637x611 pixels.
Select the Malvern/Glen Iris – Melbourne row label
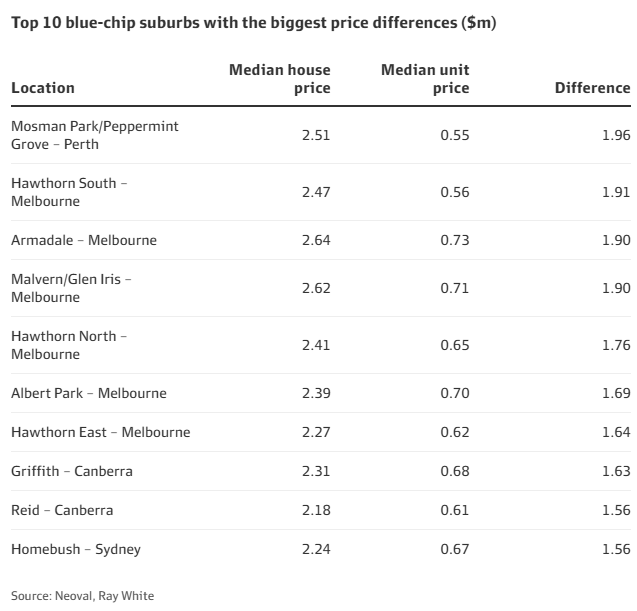[x=71, y=288]
